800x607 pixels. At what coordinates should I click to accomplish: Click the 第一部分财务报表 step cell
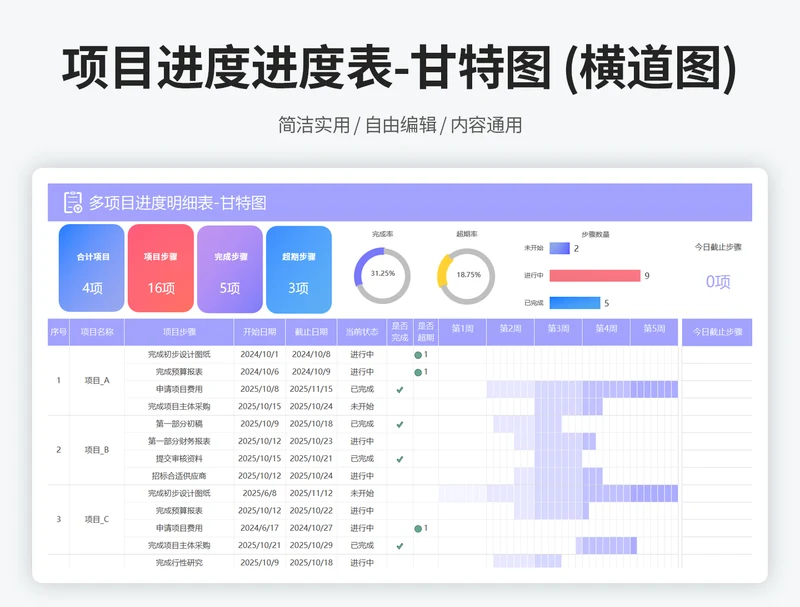coord(179,441)
